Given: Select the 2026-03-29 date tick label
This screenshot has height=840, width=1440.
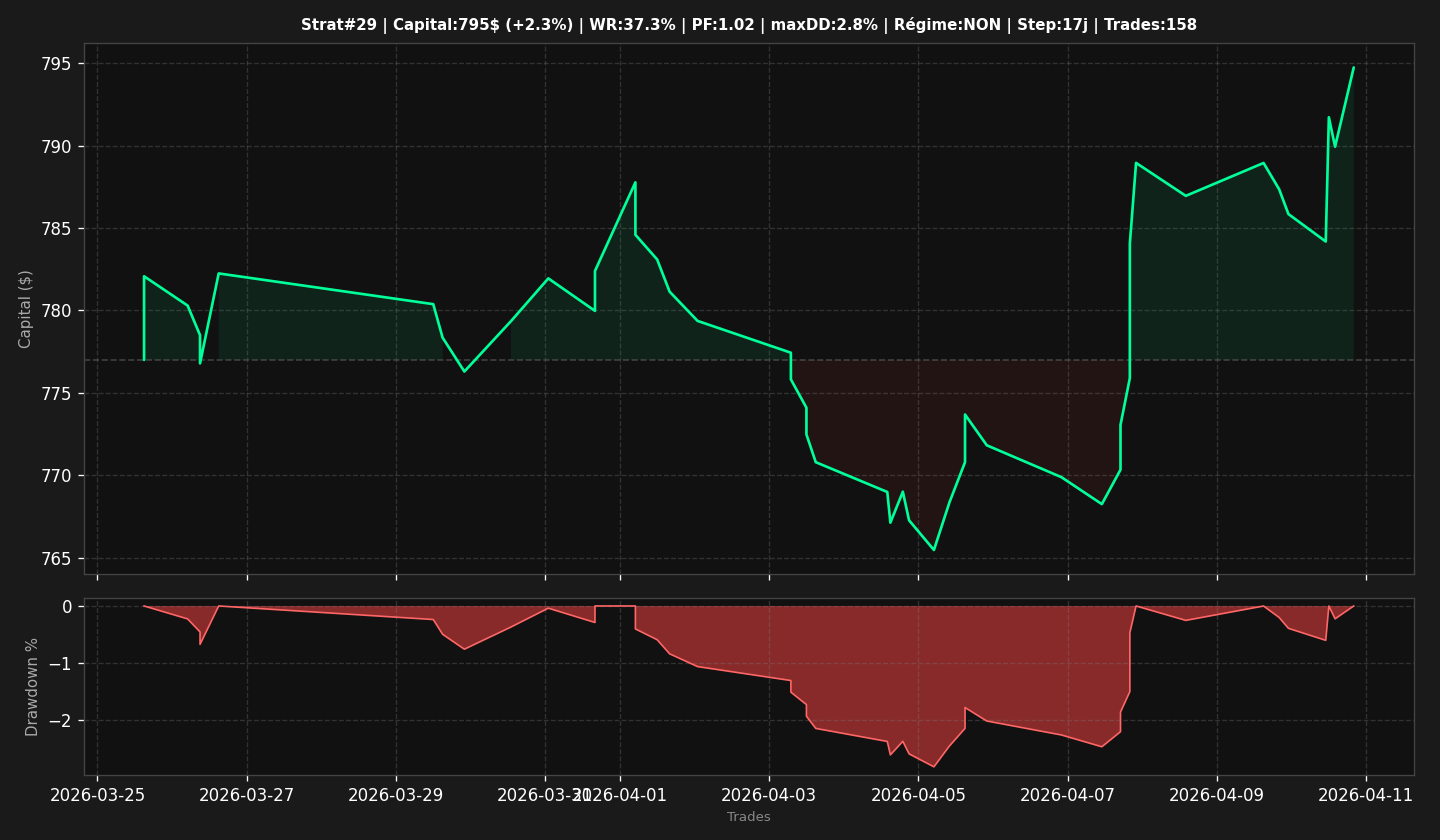Looking at the screenshot, I should click(x=396, y=795).
